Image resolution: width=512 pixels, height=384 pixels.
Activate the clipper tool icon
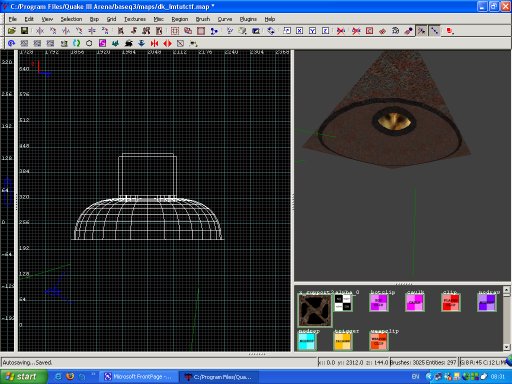click(x=214, y=31)
